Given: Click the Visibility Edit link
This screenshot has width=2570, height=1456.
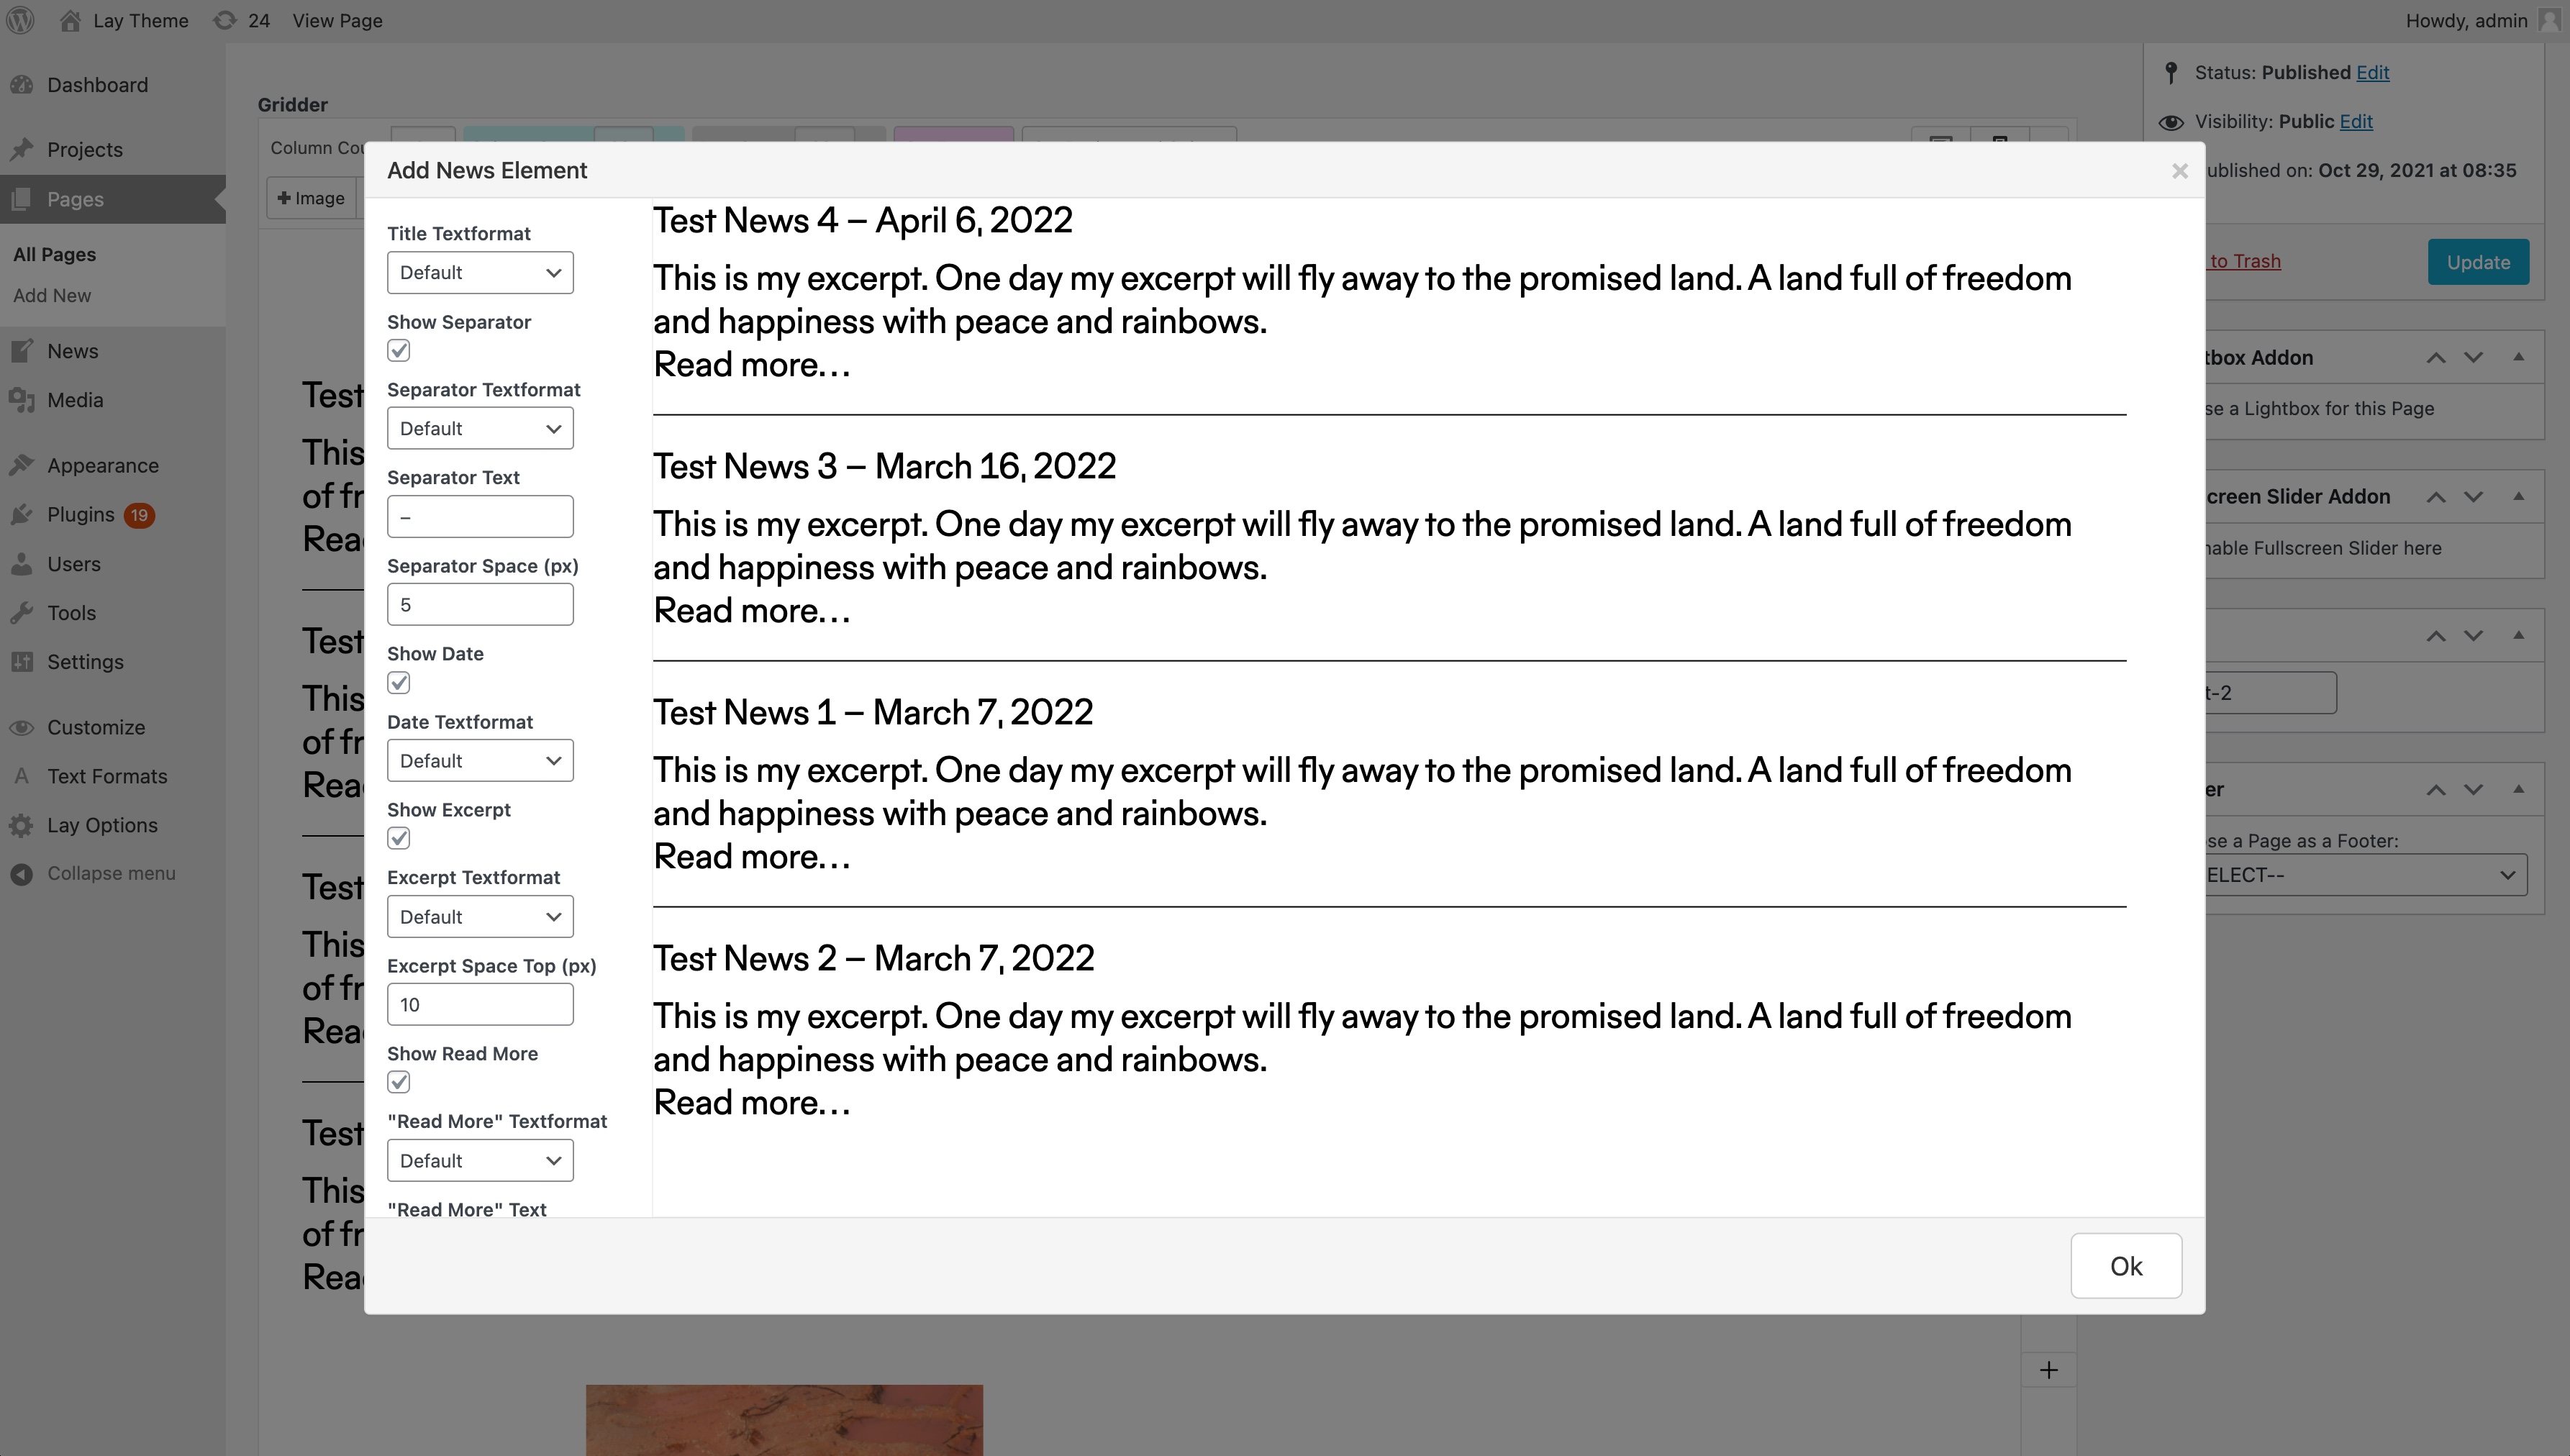Looking at the screenshot, I should 2355,122.
